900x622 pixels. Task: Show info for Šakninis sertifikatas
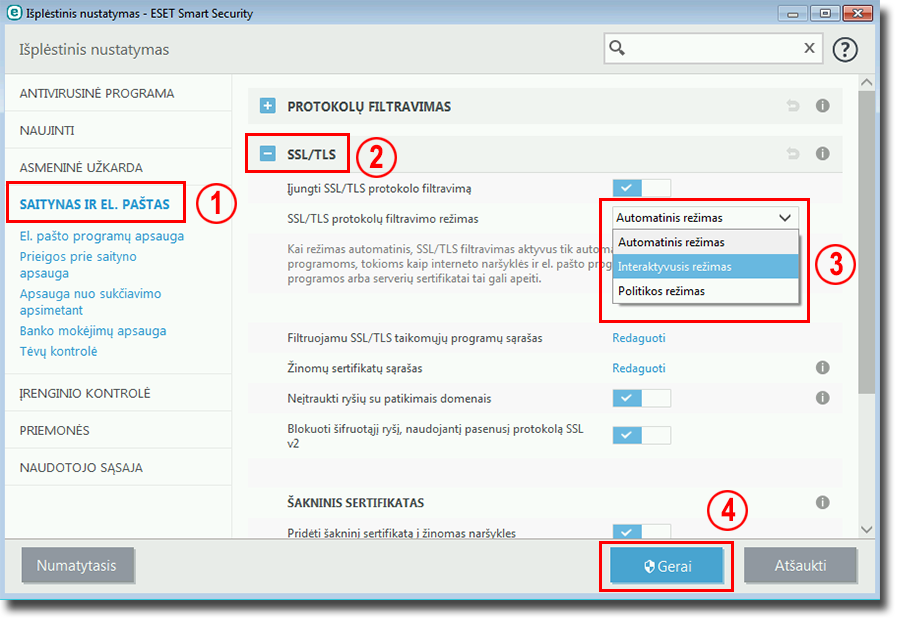[x=823, y=503]
